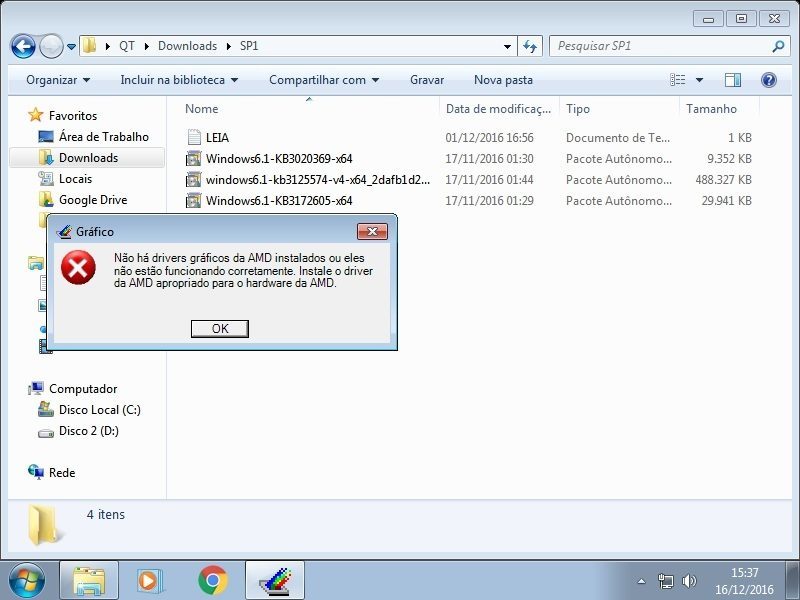Open the recent locations history dropdown
Screen dimensions: 800x600
(71, 46)
